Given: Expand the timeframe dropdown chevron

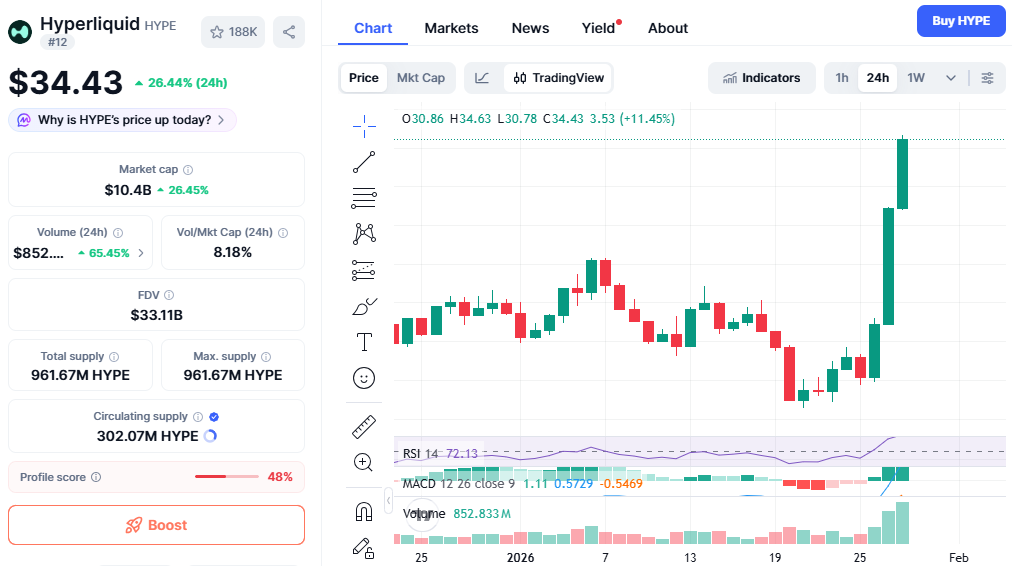Looking at the screenshot, I should pyautogui.click(x=951, y=78).
